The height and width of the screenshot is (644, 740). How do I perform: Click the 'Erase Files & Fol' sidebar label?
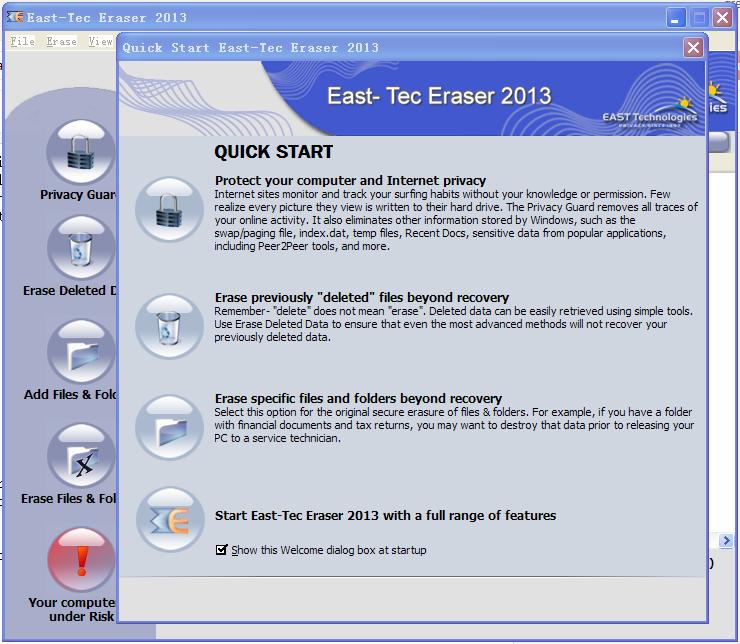tap(68, 499)
